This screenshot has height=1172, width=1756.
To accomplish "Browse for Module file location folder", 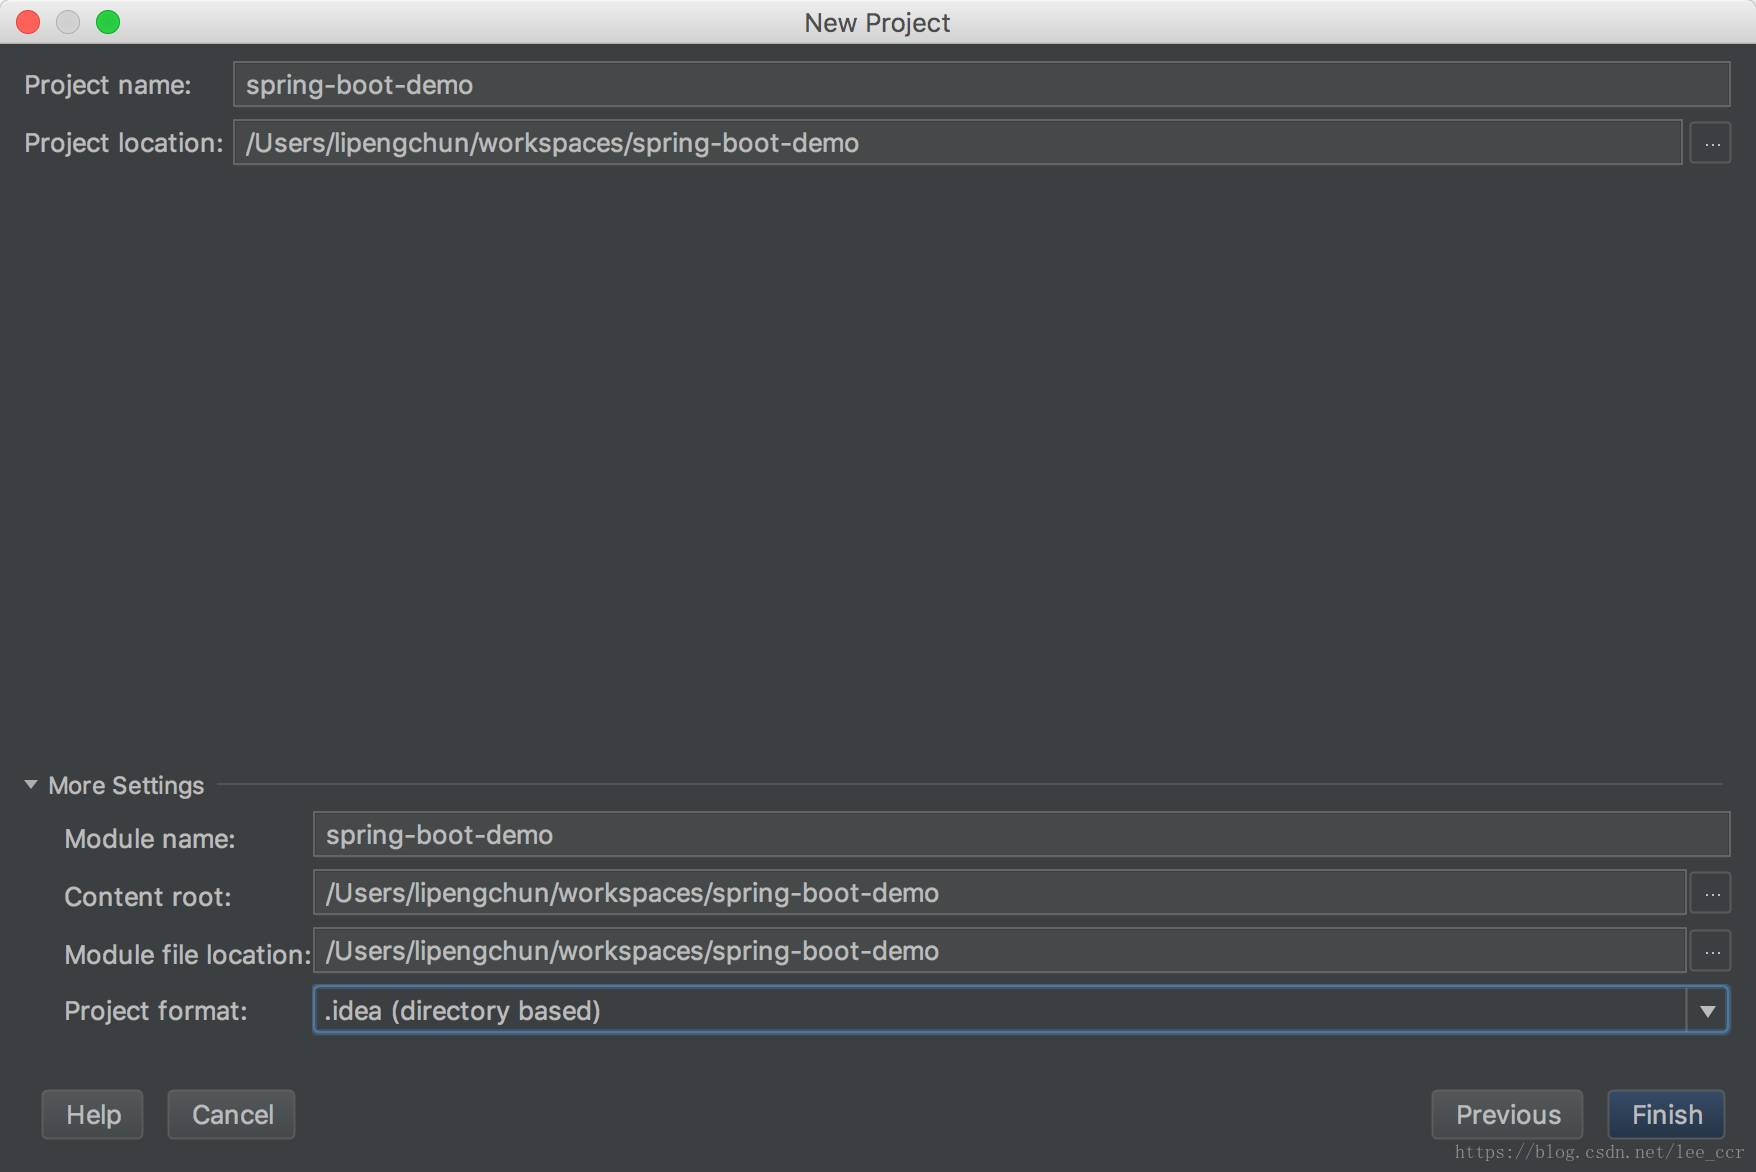I will tap(1711, 951).
